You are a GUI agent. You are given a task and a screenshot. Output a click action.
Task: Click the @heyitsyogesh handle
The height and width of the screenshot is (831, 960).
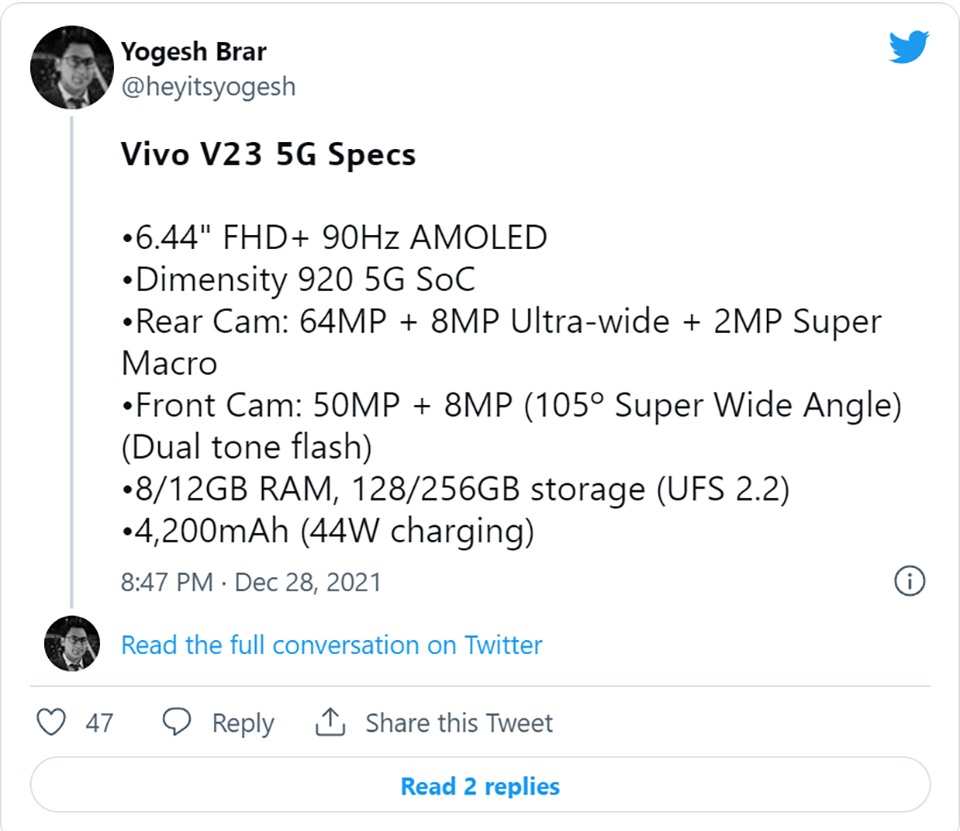pos(208,87)
